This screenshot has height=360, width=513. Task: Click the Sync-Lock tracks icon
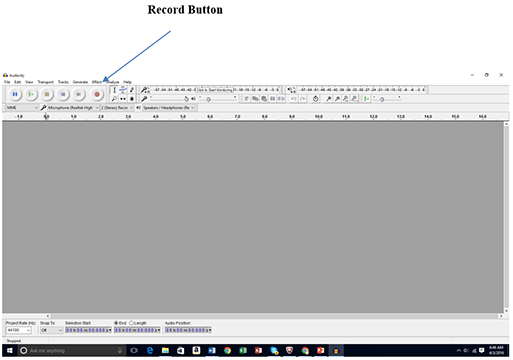[315, 99]
